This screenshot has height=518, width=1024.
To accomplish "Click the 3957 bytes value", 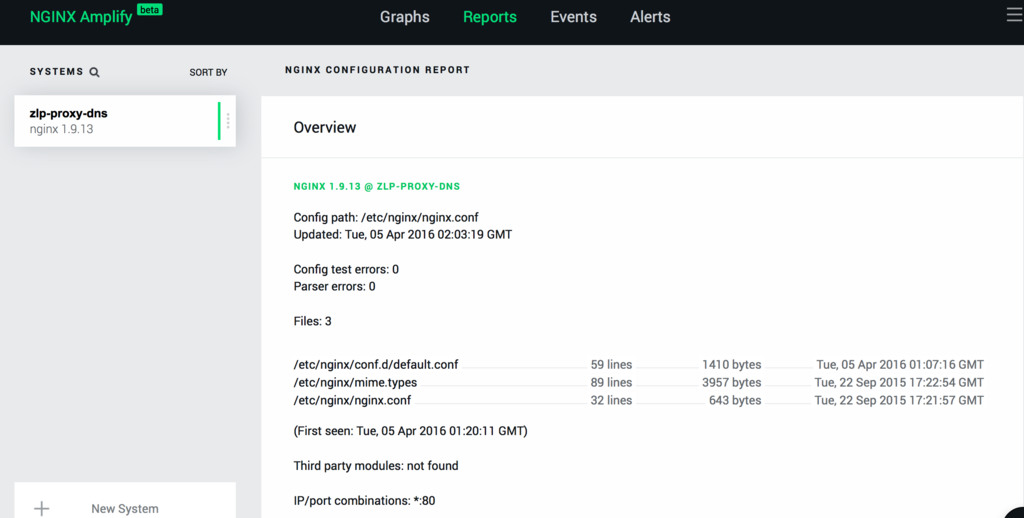I will [731, 382].
